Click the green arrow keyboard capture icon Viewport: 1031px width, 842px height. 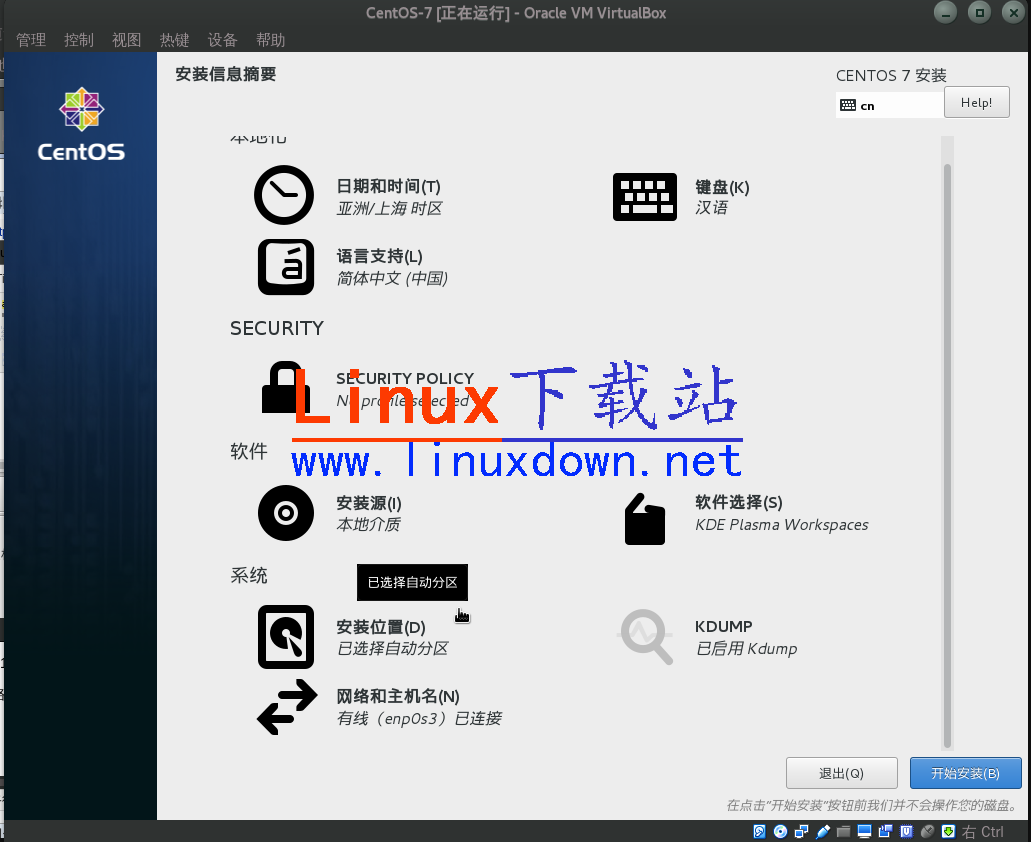(948, 831)
